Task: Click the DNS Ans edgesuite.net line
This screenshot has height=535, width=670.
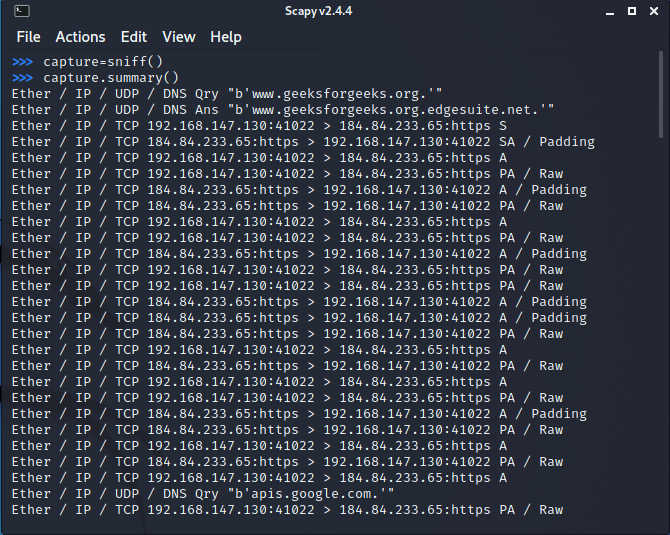Action: (x=282, y=110)
